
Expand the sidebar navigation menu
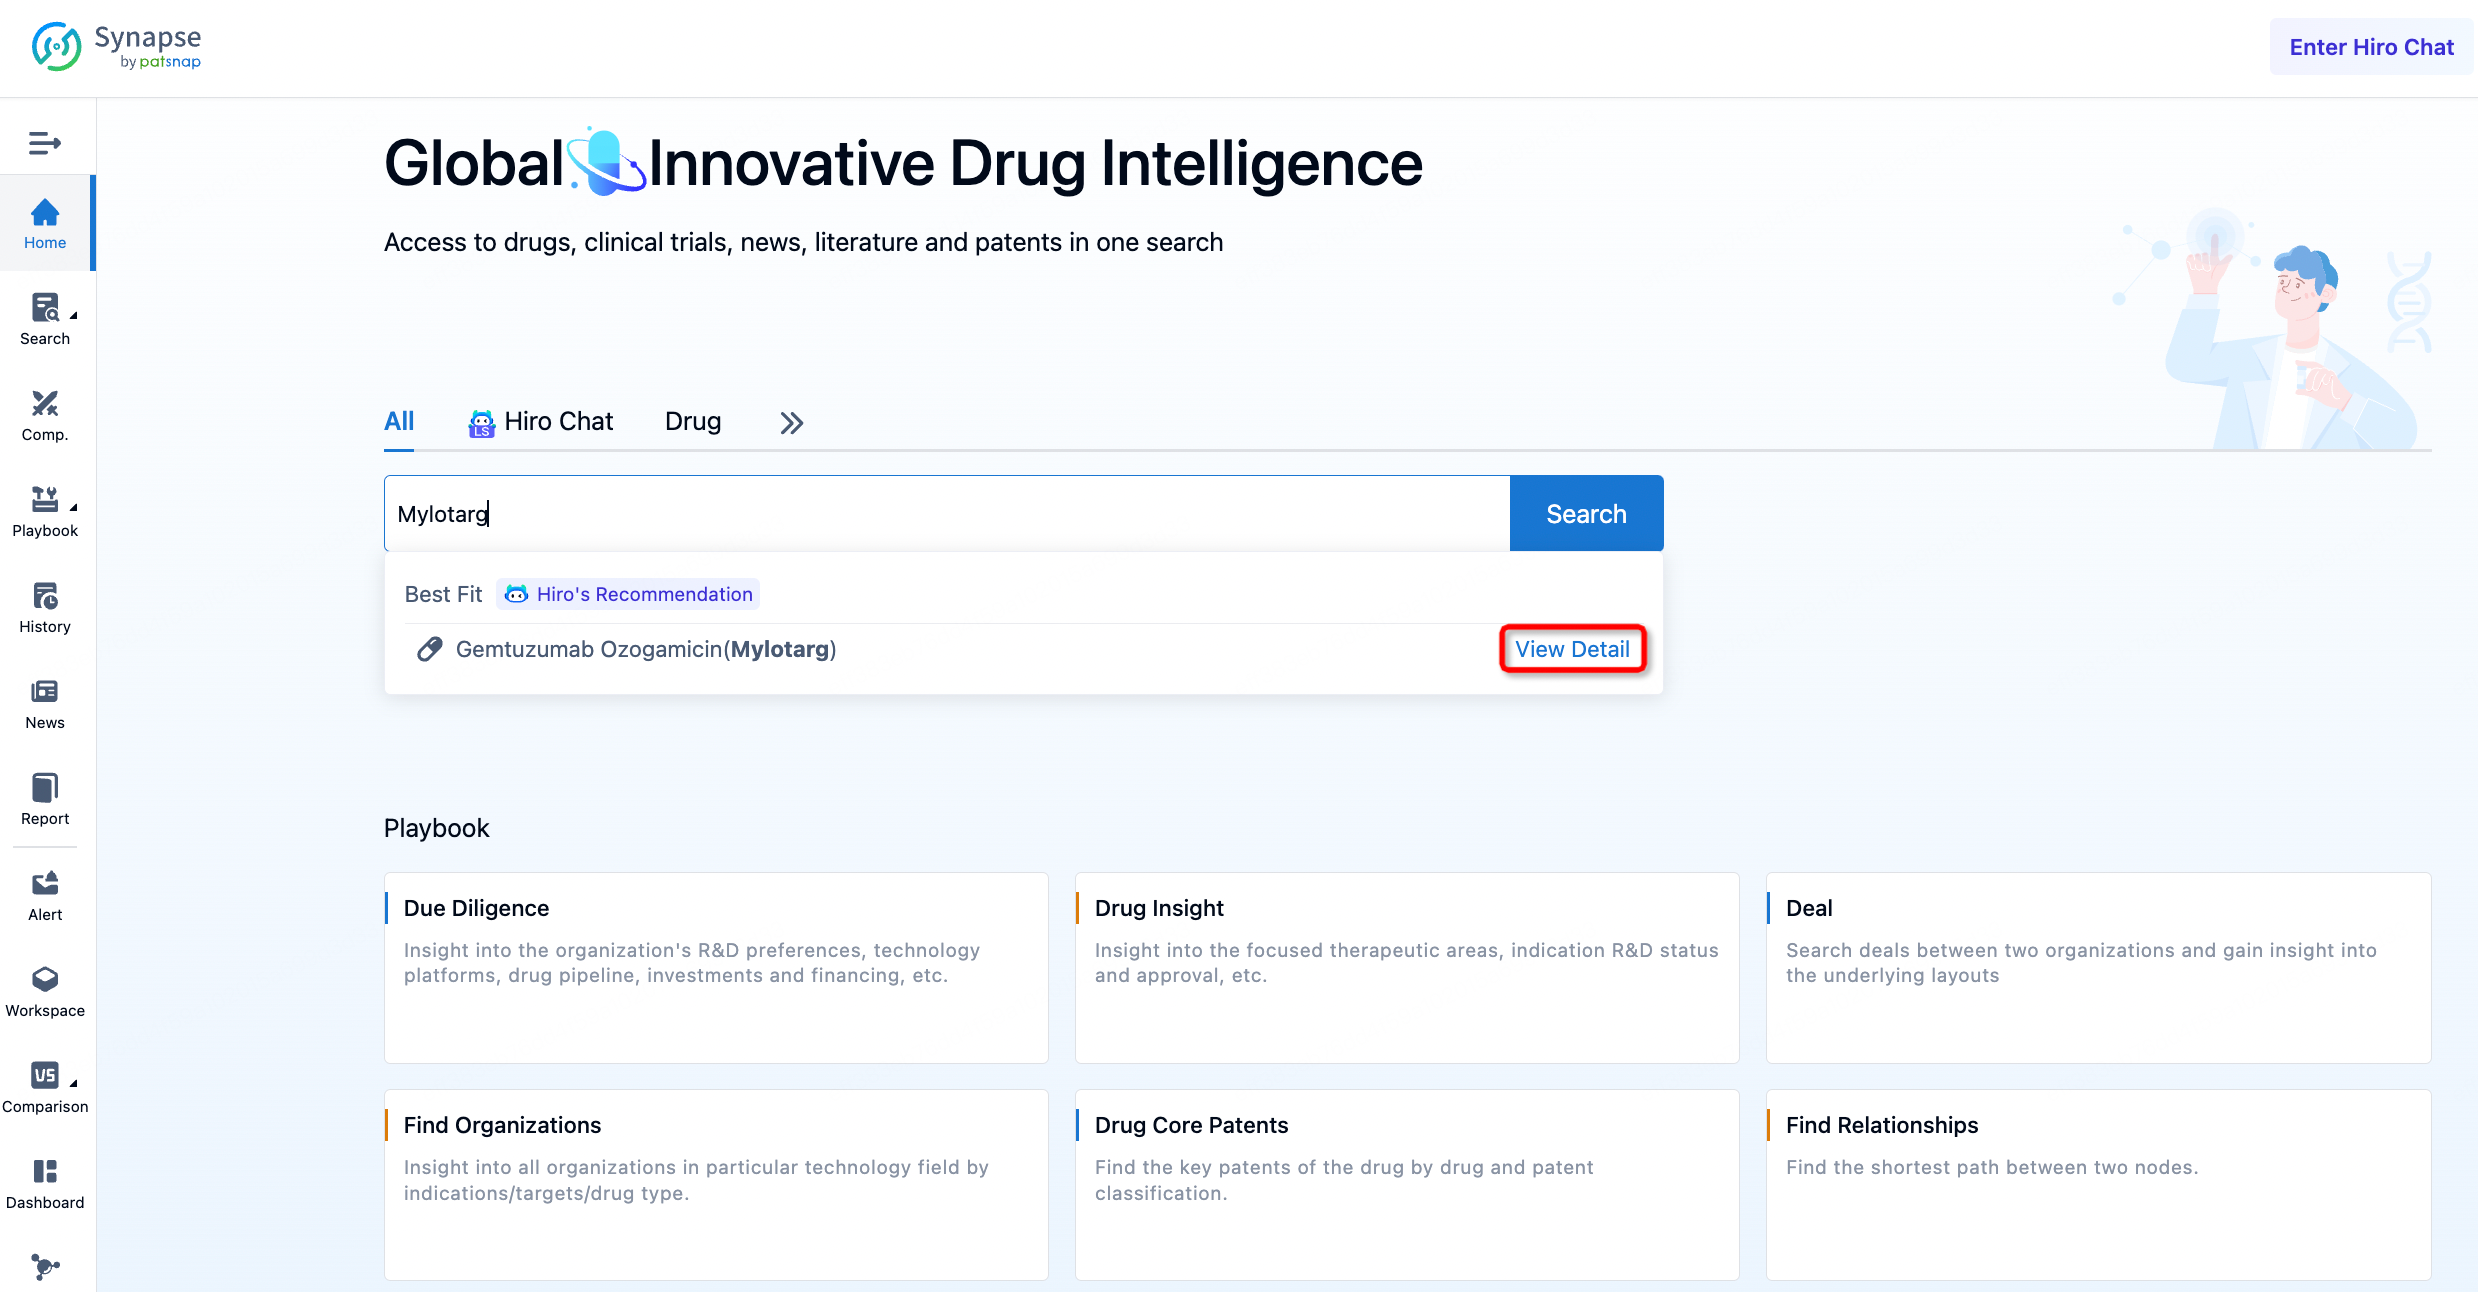coord(44,143)
